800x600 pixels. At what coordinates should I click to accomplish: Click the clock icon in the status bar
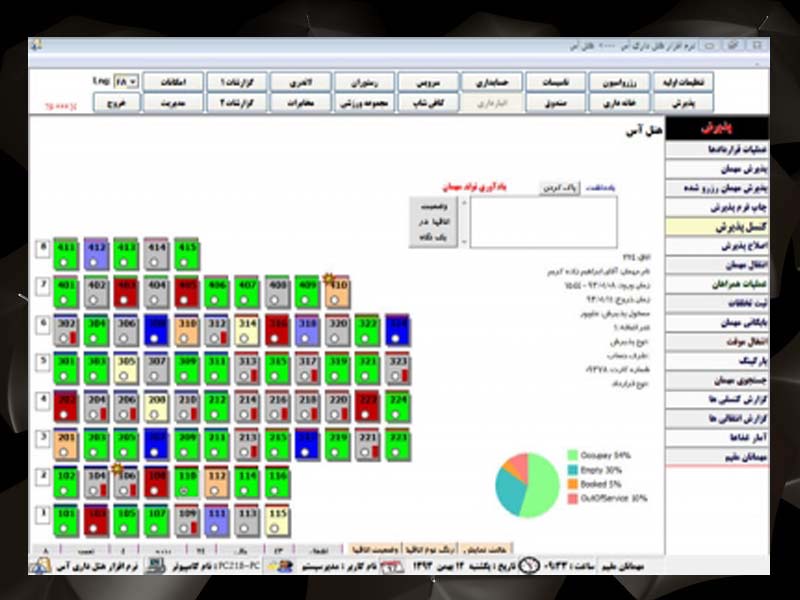pyautogui.click(x=529, y=566)
